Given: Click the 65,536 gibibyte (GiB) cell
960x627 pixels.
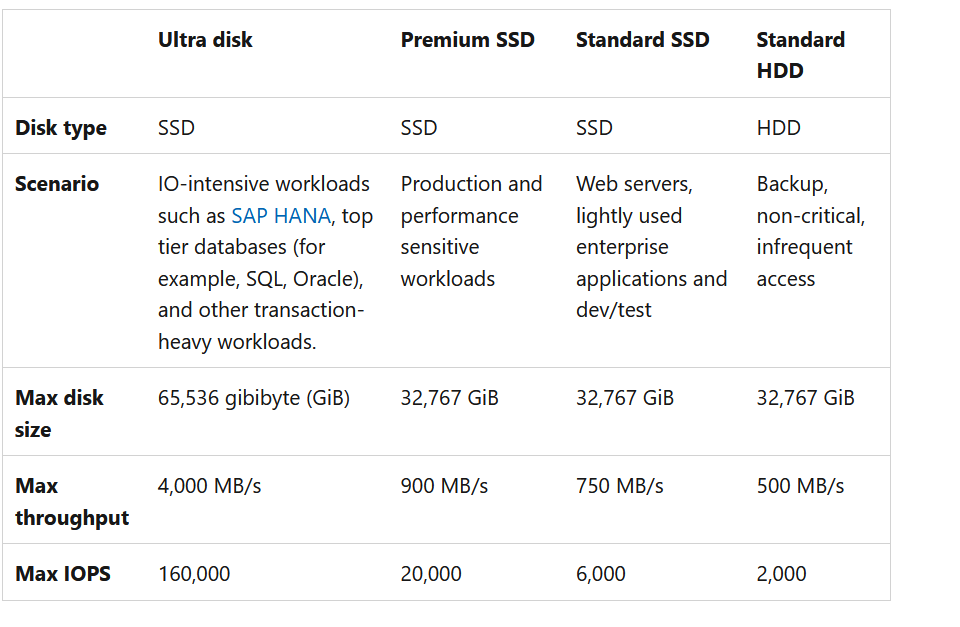Looking at the screenshot, I should (254, 398).
